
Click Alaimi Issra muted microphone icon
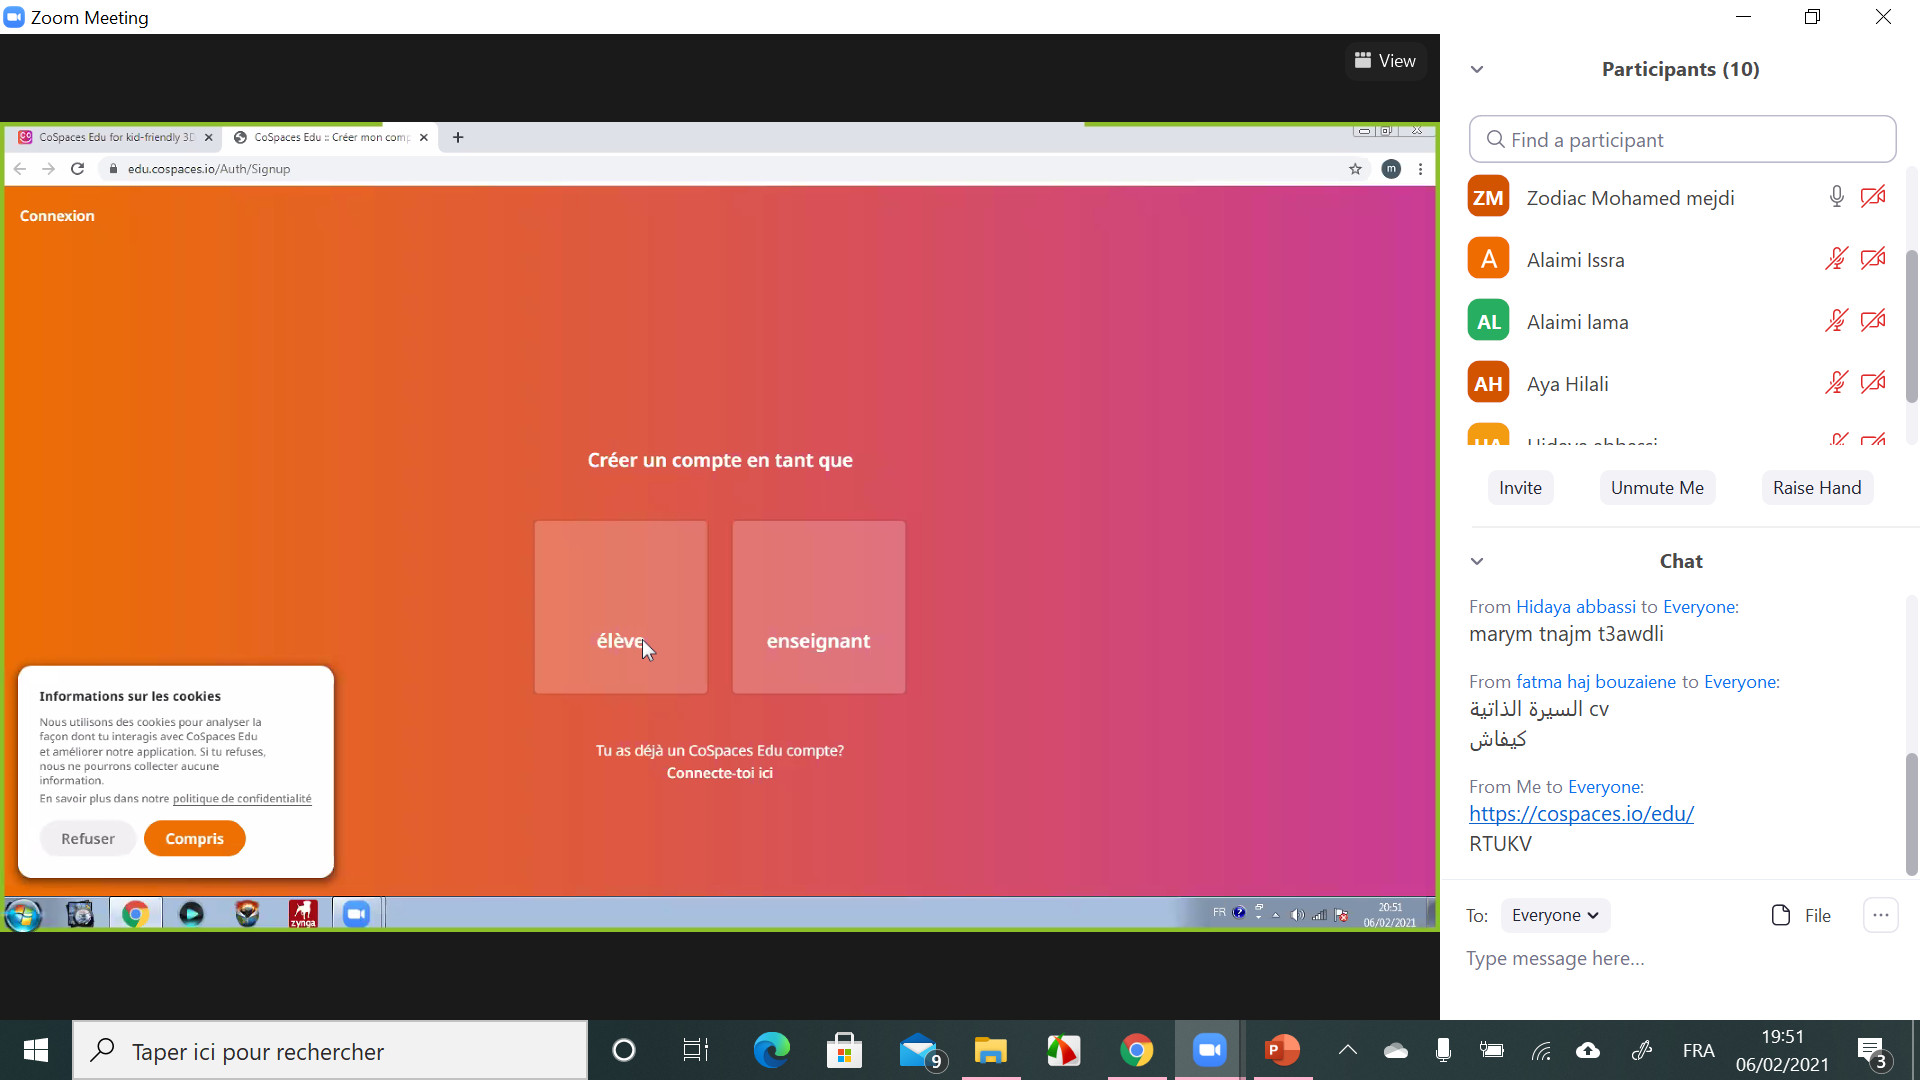(x=1836, y=259)
